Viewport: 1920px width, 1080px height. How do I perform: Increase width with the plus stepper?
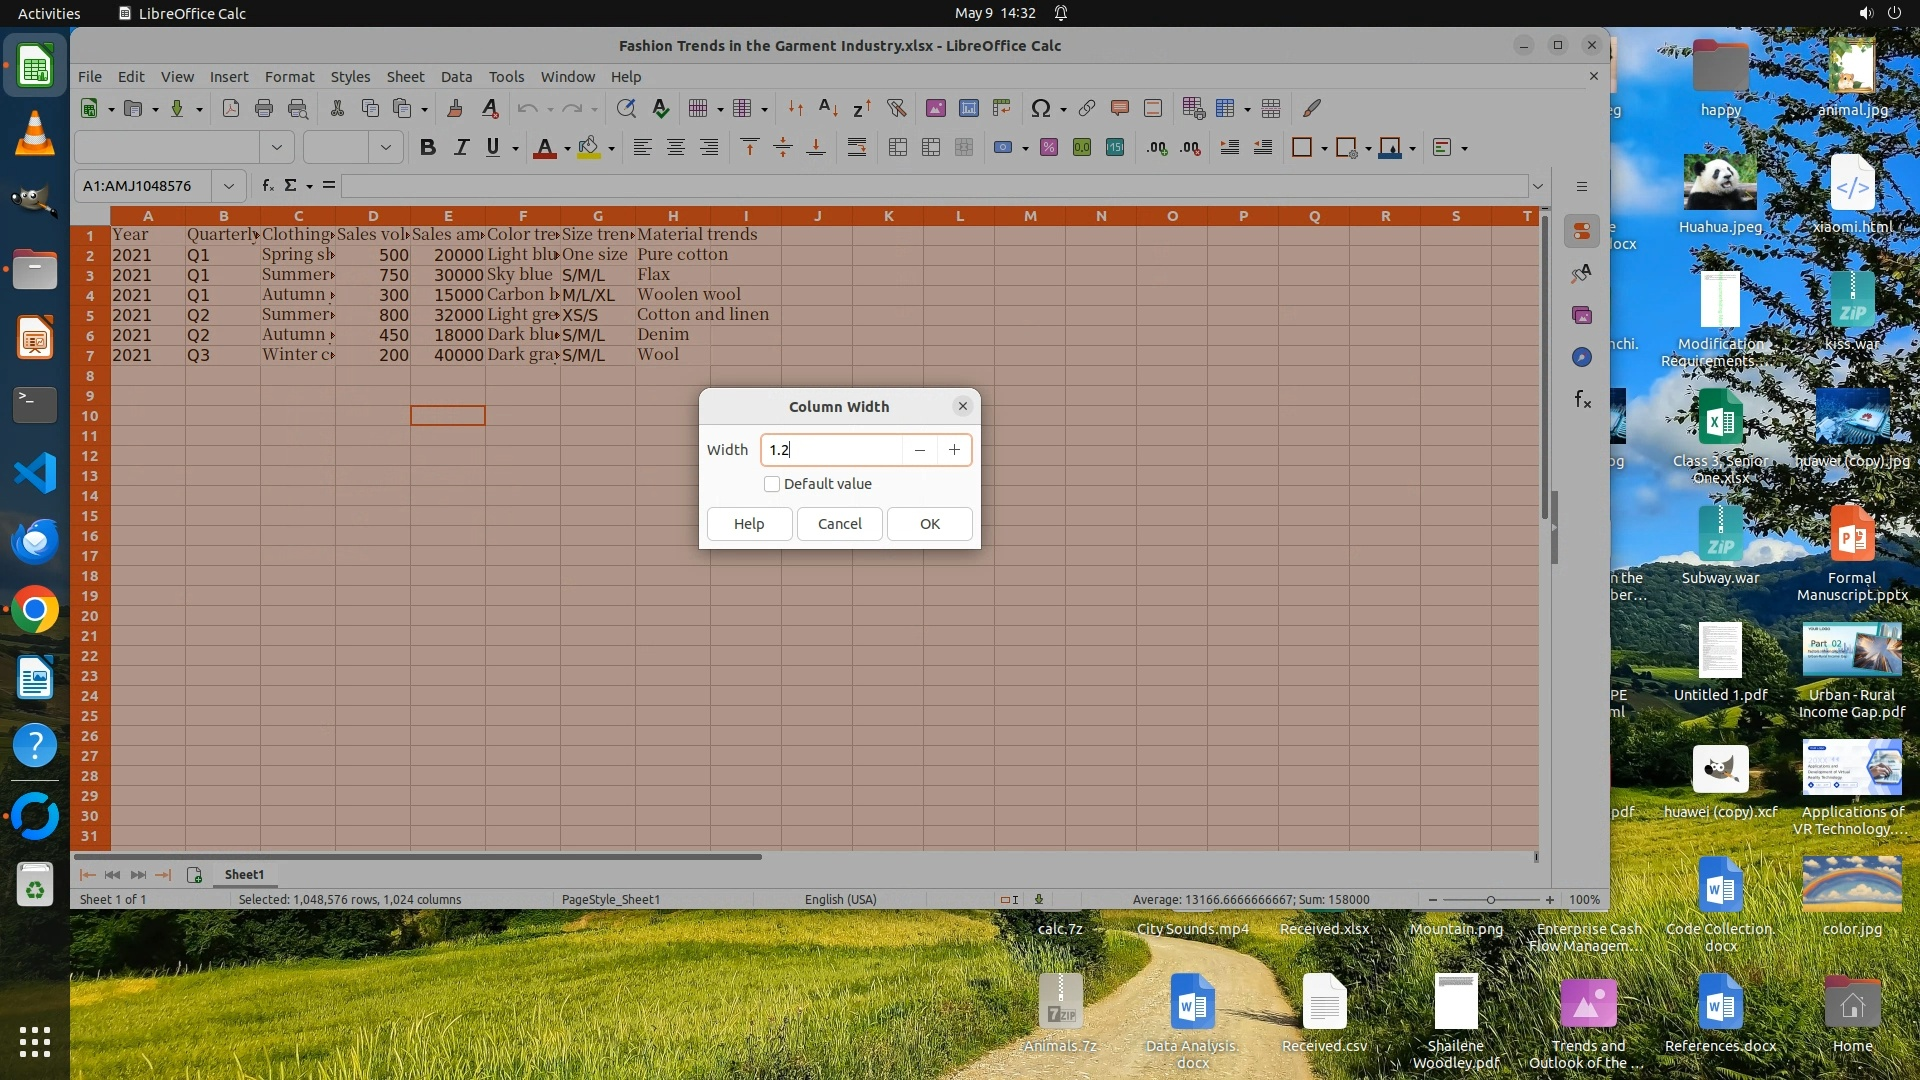pyautogui.click(x=954, y=450)
